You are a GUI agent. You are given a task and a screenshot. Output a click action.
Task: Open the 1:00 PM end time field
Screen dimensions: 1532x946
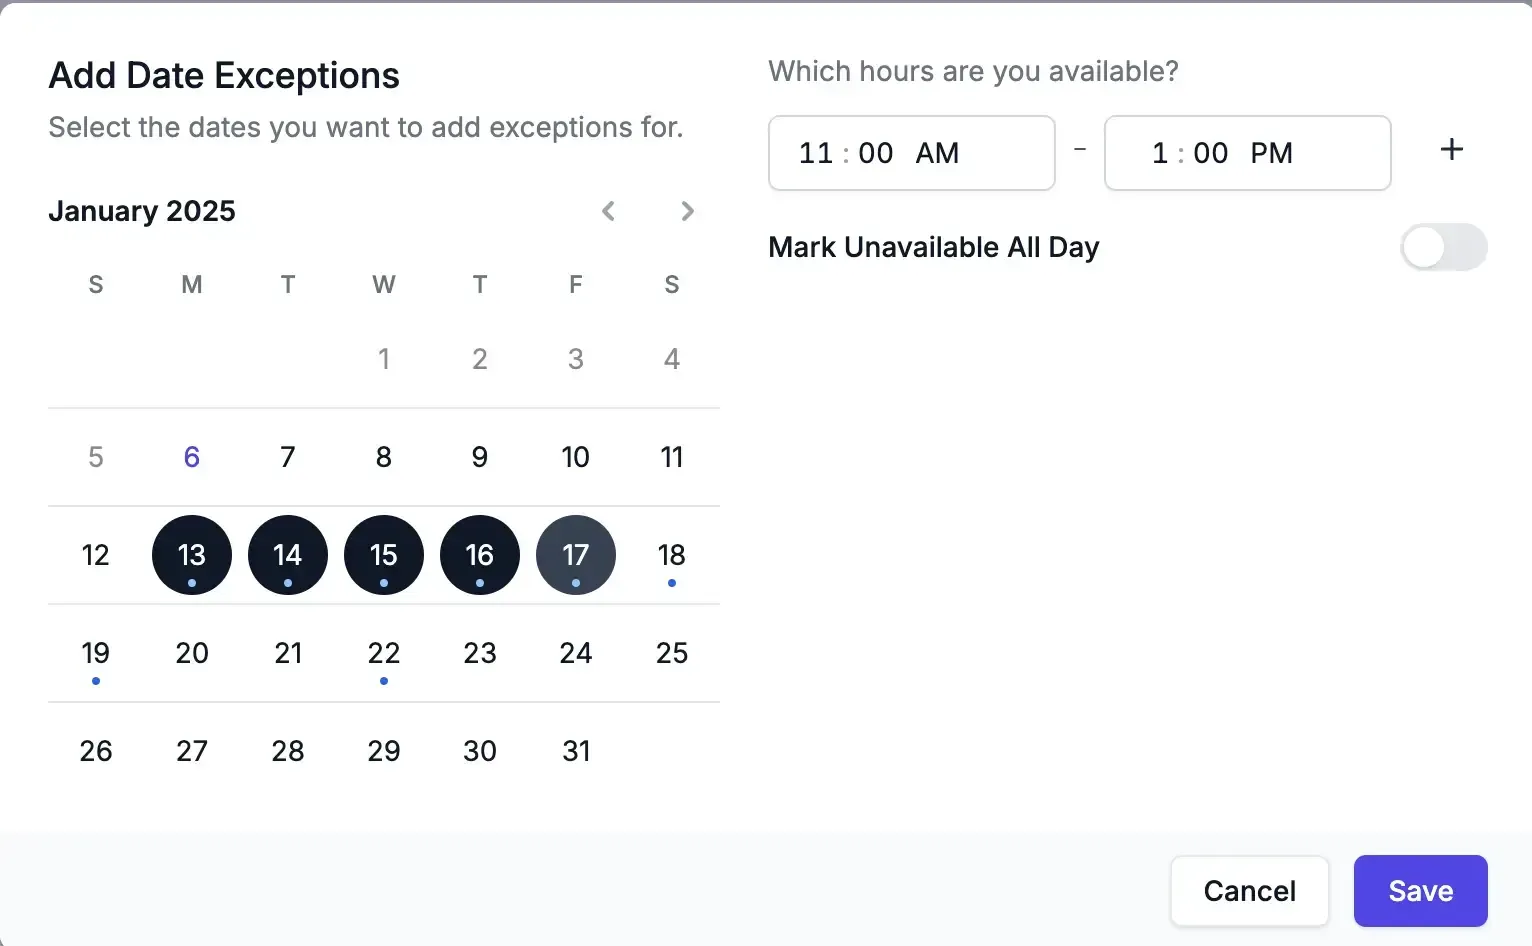tap(1247, 153)
